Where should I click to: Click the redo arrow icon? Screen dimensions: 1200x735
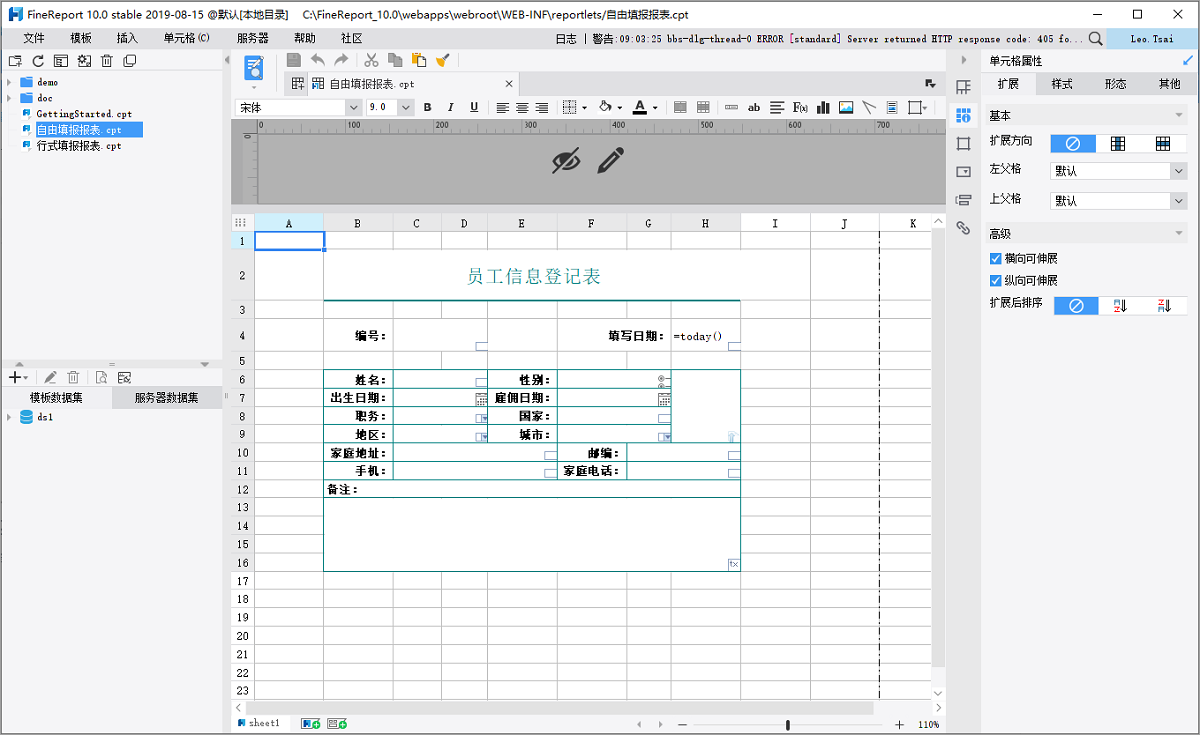point(341,60)
